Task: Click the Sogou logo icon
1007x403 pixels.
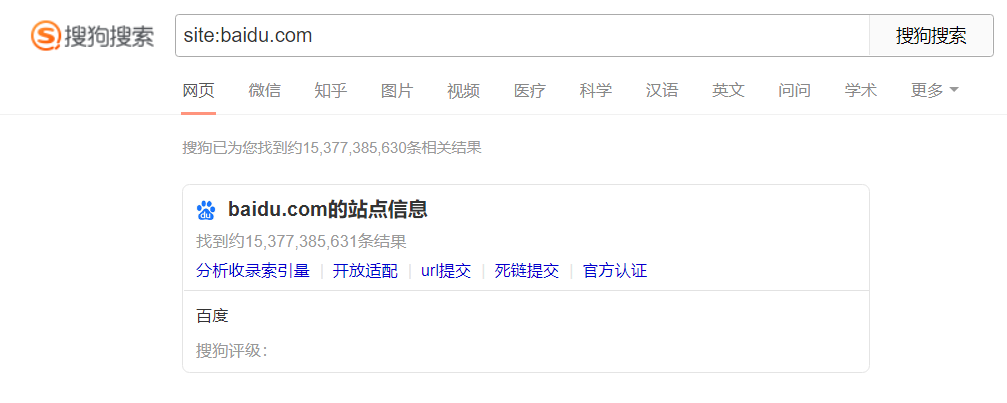Action: tap(46, 35)
